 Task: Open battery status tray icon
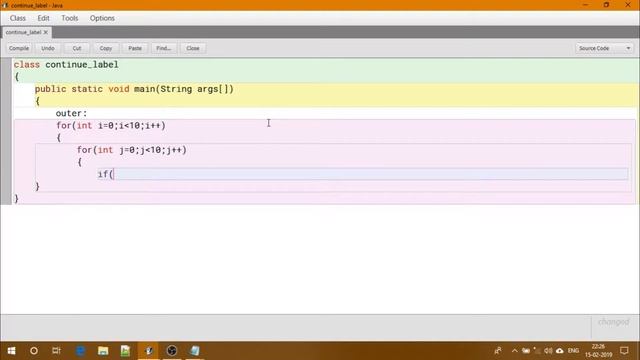coord(526,351)
